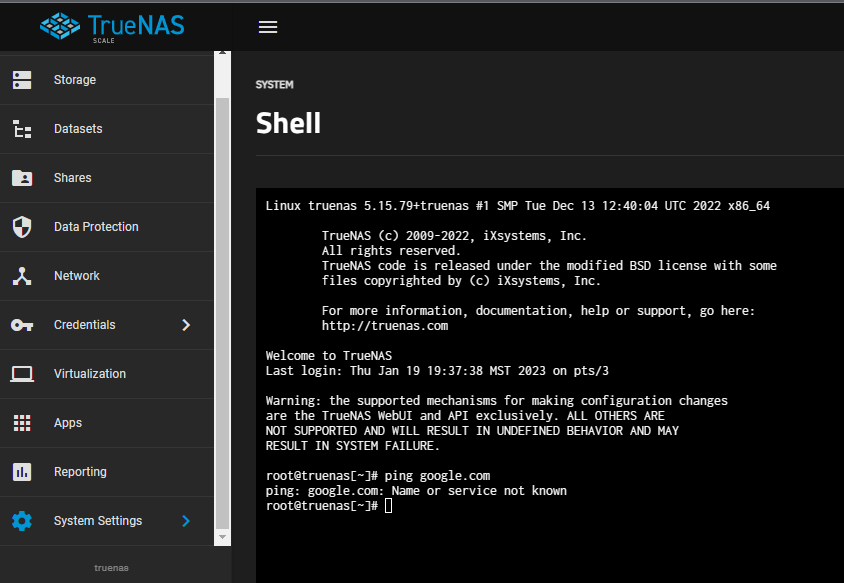Open the Credentials menu label
This screenshot has height=583, width=844.
click(x=85, y=325)
